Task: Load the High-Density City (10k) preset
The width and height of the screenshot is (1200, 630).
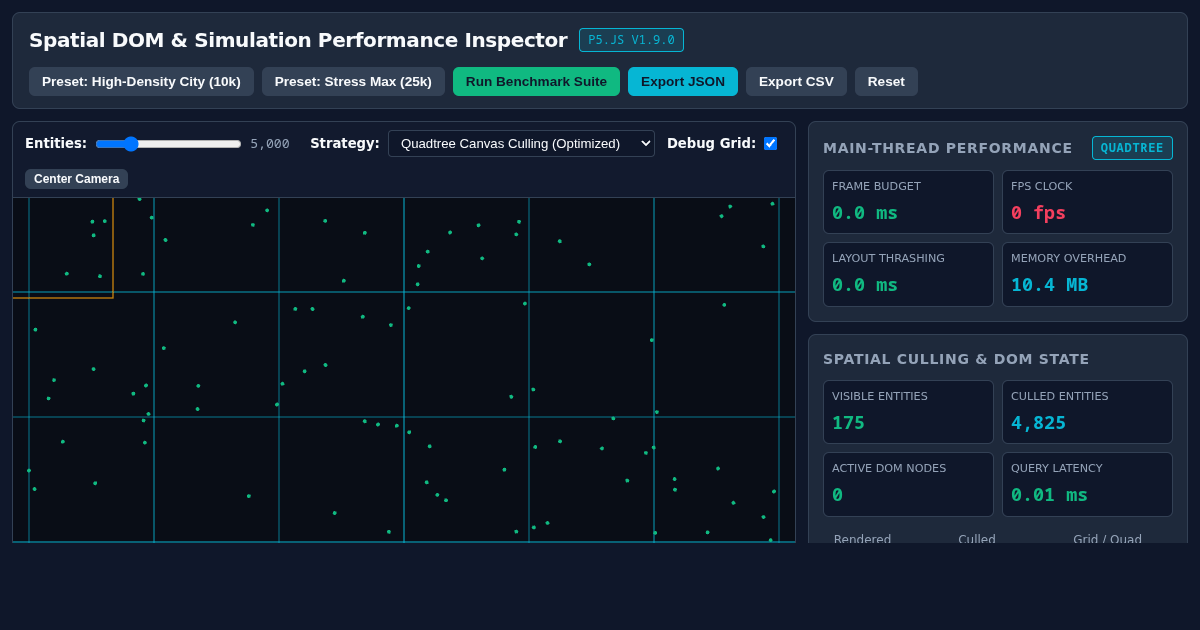Action: (141, 82)
